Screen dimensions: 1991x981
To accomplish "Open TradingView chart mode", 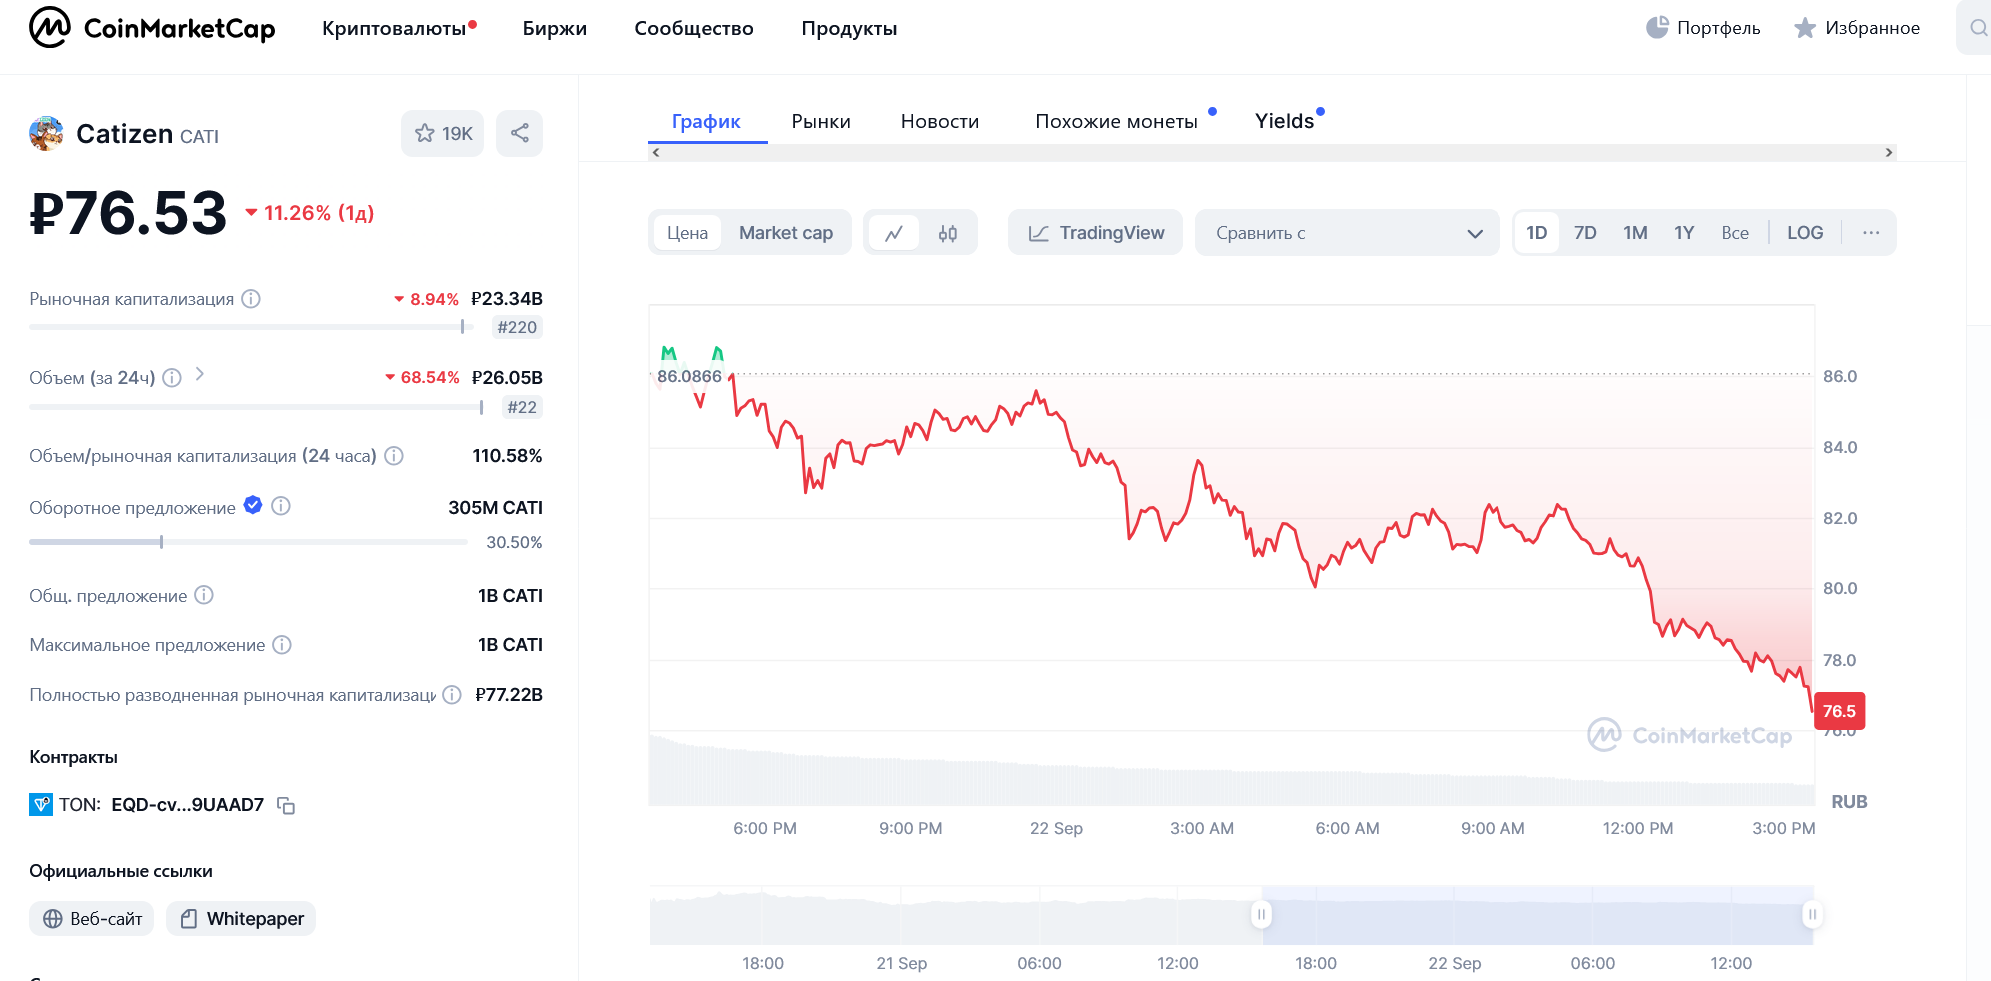I will click(1096, 233).
